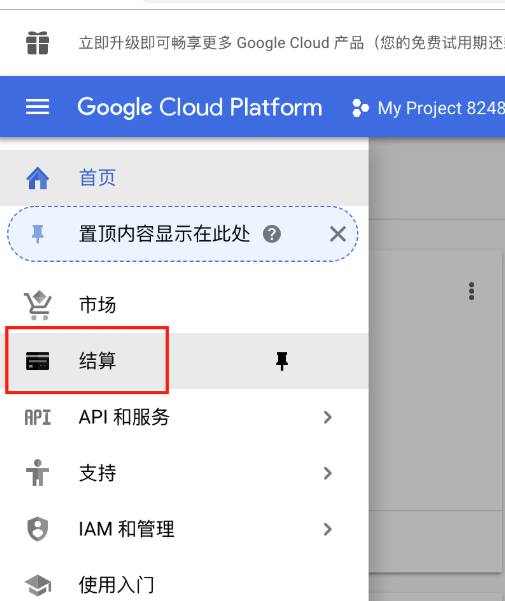This screenshot has height=601, width=505.
Task: Click the blue pin icon in hint box
Action: pos(38,234)
